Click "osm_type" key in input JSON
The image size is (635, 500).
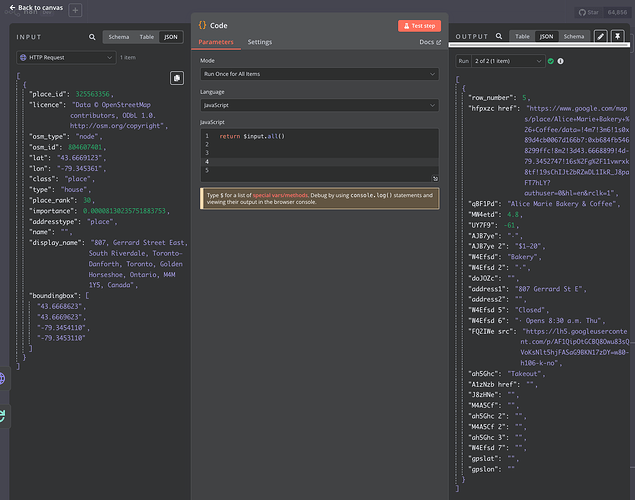coord(49,136)
